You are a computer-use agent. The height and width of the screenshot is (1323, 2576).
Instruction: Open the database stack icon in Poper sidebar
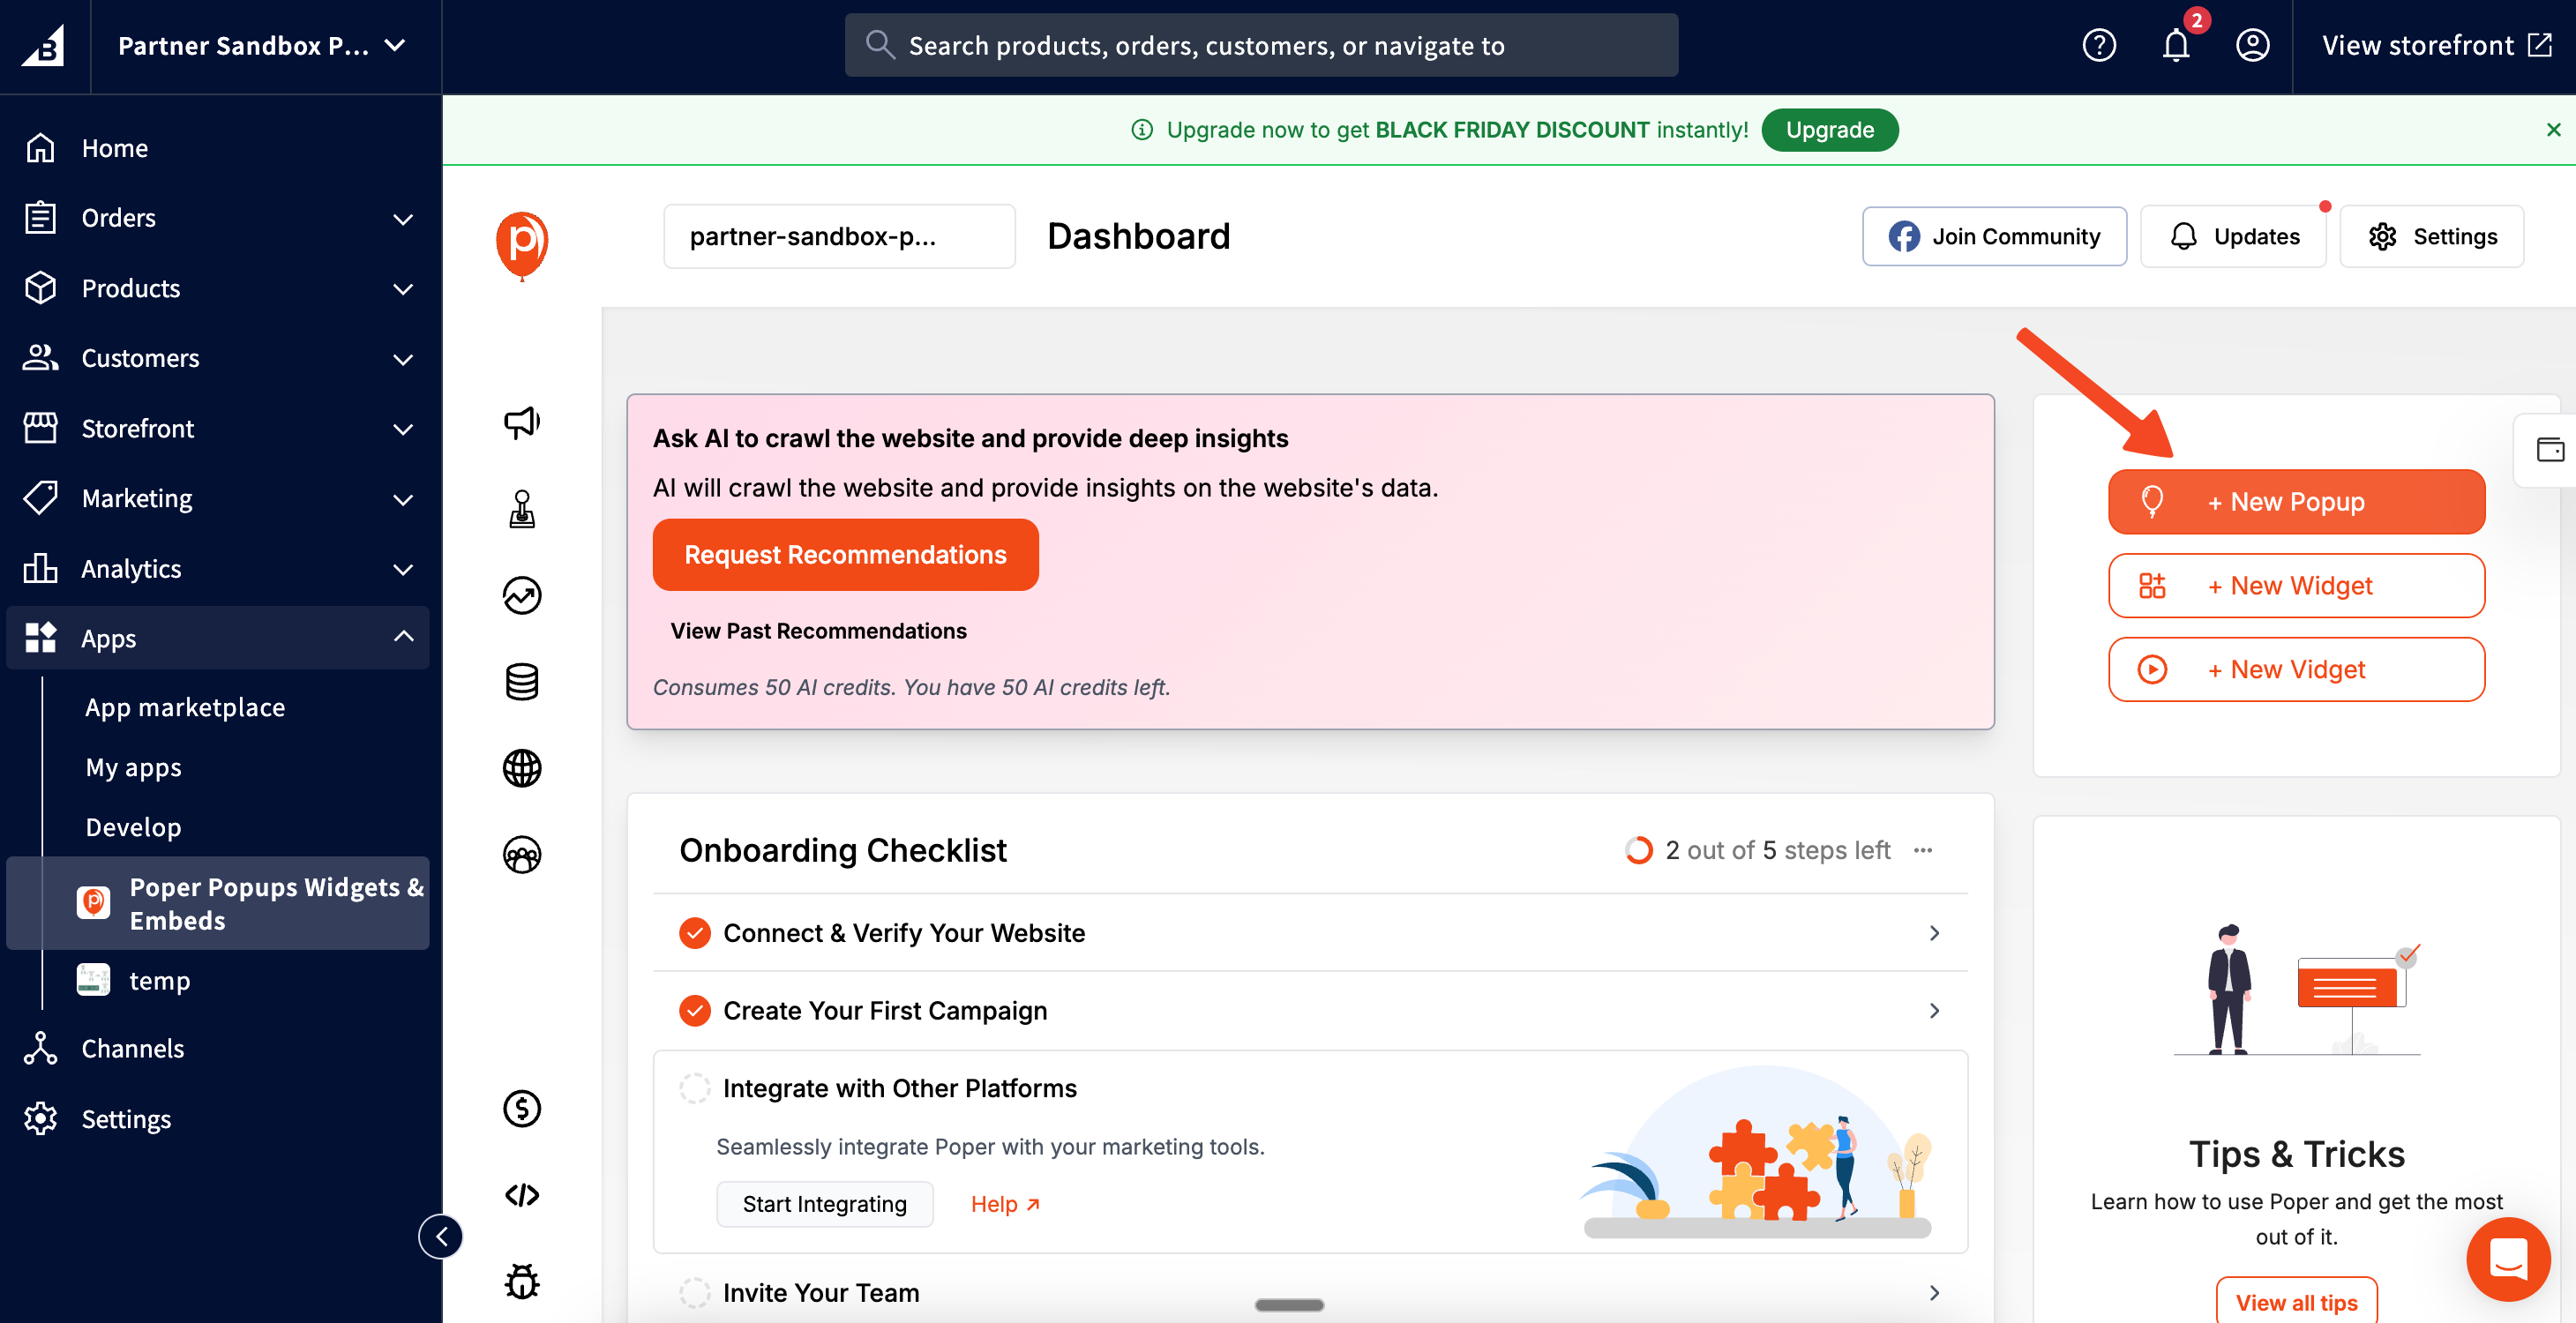[x=521, y=682]
